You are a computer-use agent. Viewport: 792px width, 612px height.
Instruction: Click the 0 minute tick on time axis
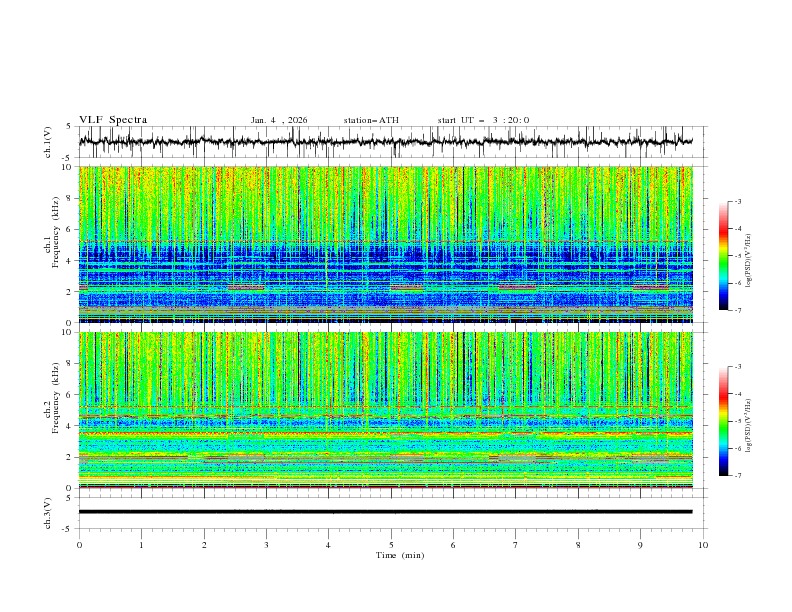coord(79,545)
